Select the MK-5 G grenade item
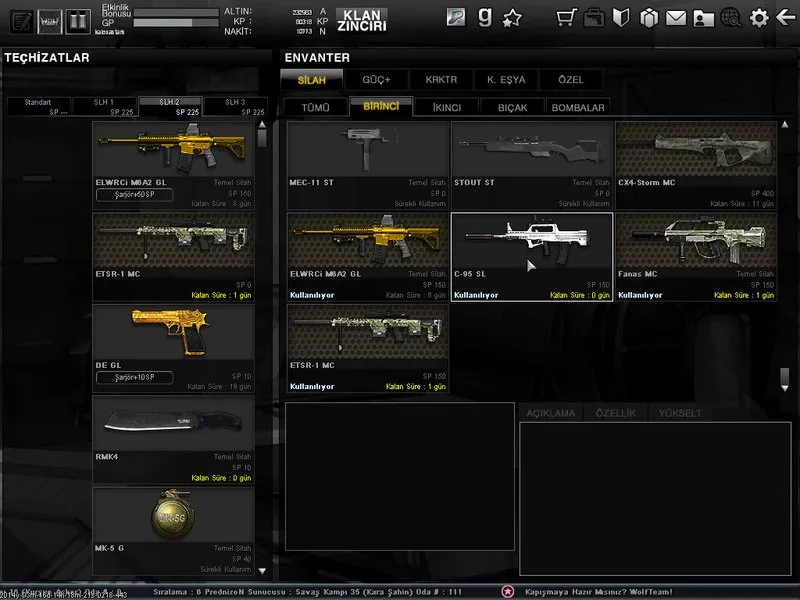The height and width of the screenshot is (600, 800). point(173,531)
